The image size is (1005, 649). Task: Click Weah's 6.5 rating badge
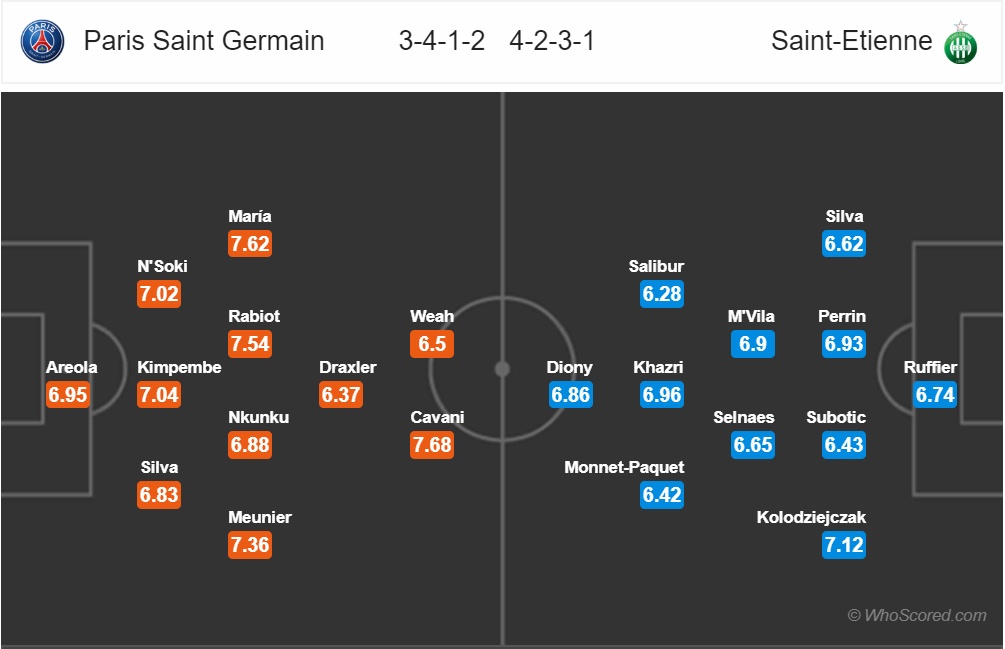click(432, 344)
